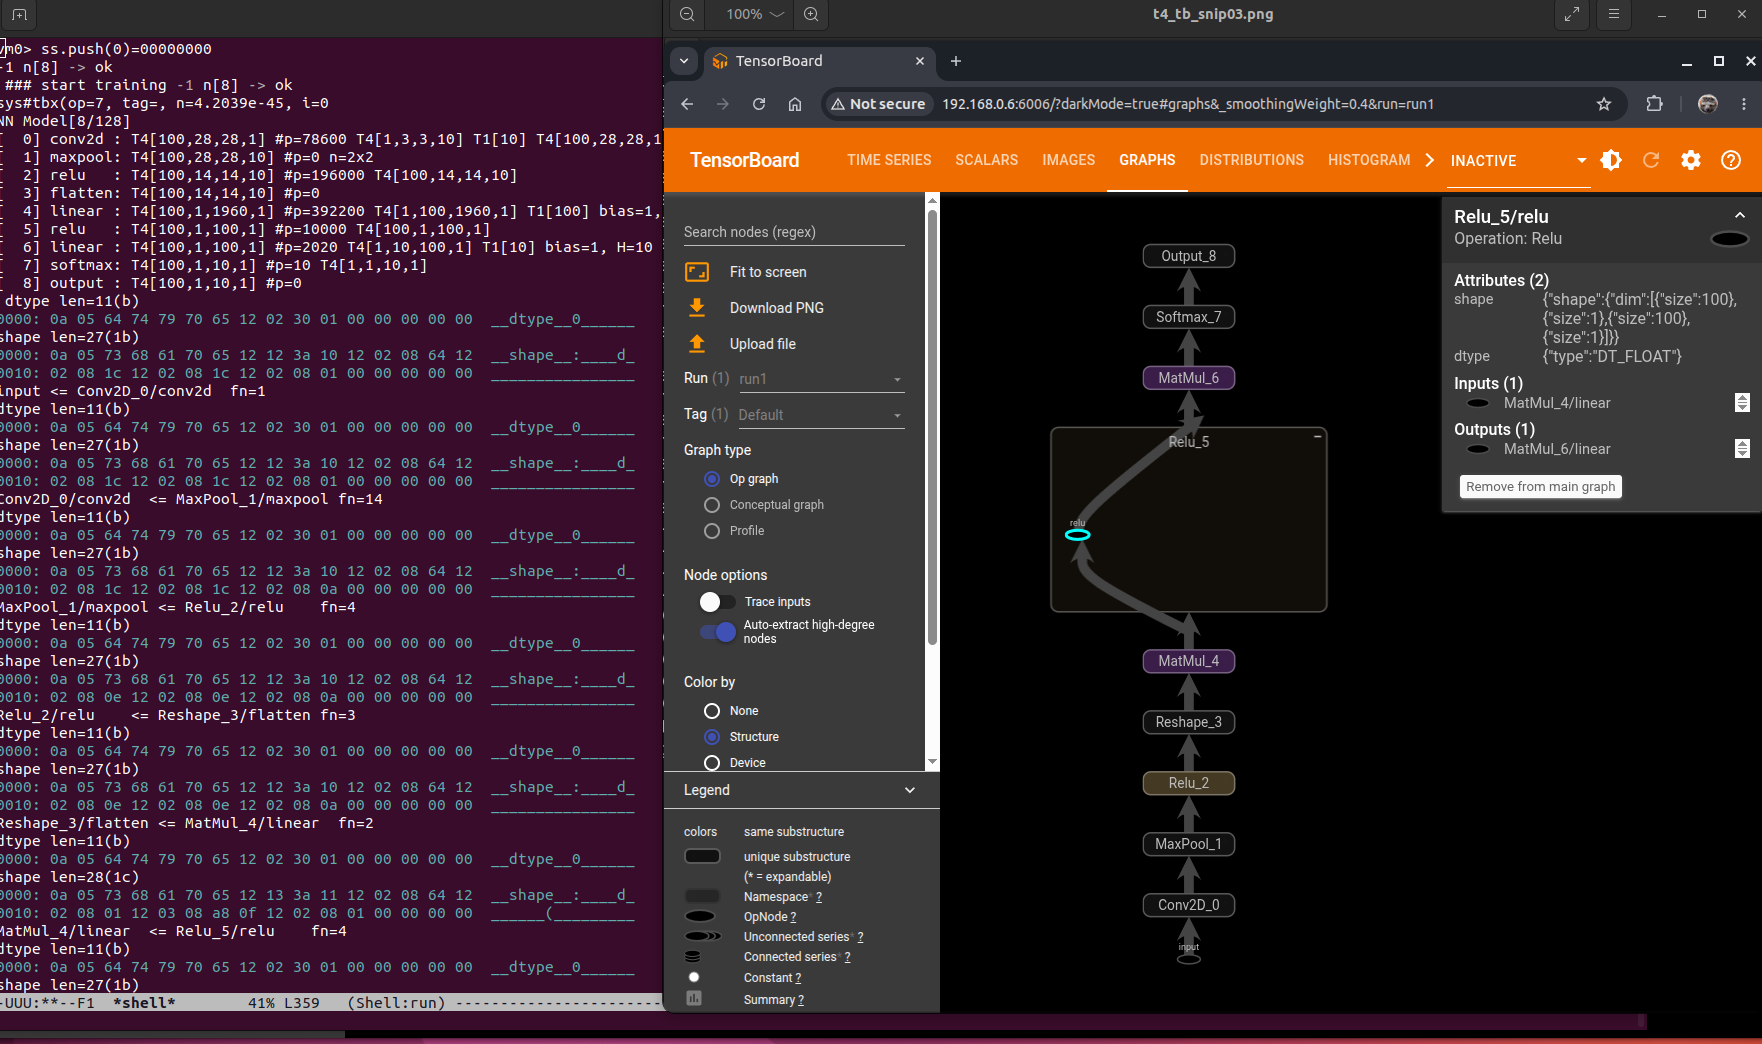Open the browser extensions puzzle icon
The width and height of the screenshot is (1762, 1044).
[1654, 104]
